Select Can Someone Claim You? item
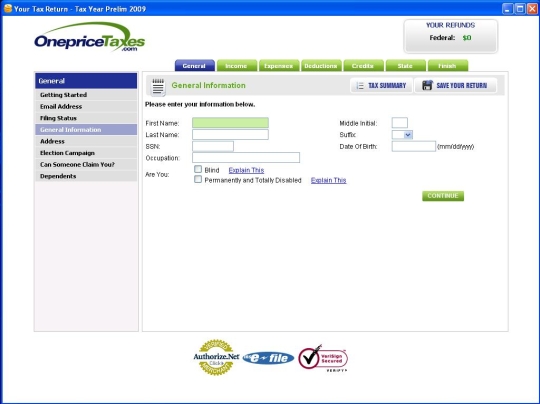The width and height of the screenshot is (540, 404). tap(86, 165)
